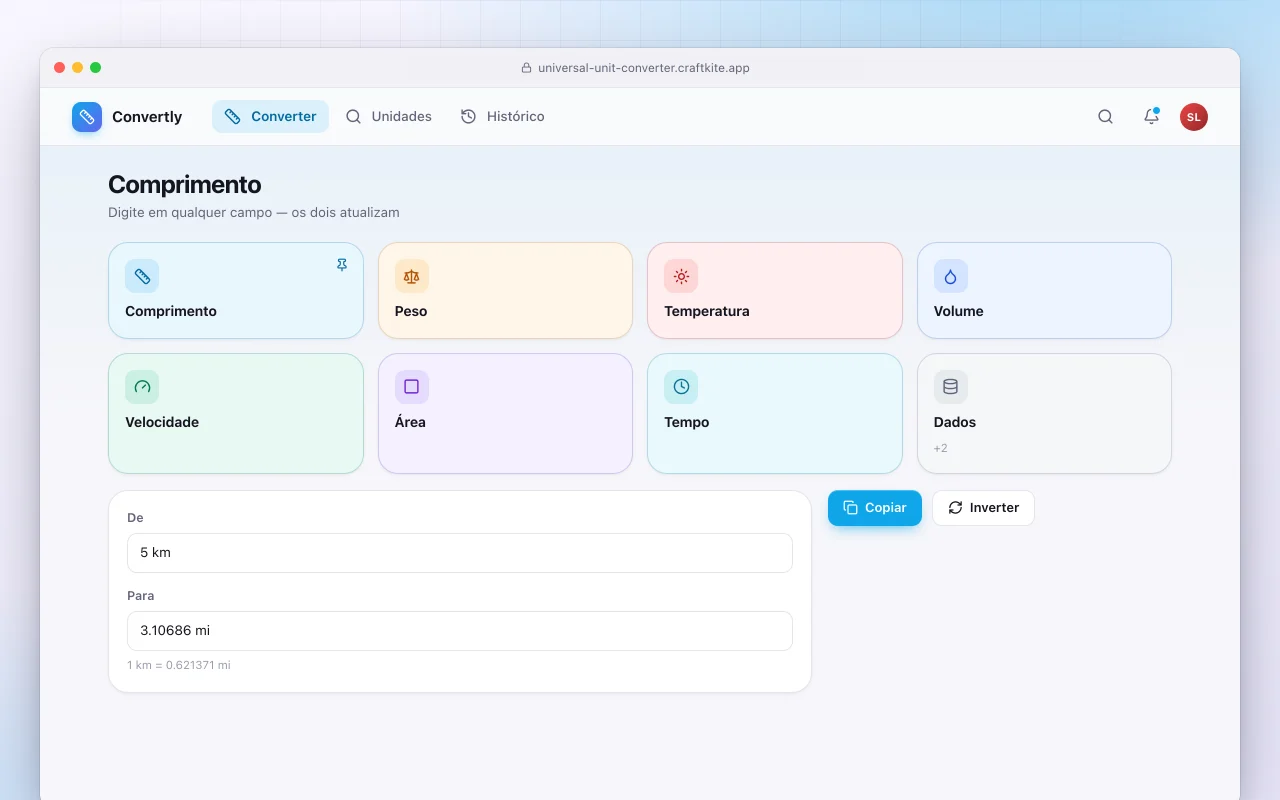This screenshot has width=1280, height=800.
Task: Select the Peso category card
Action: point(506,291)
